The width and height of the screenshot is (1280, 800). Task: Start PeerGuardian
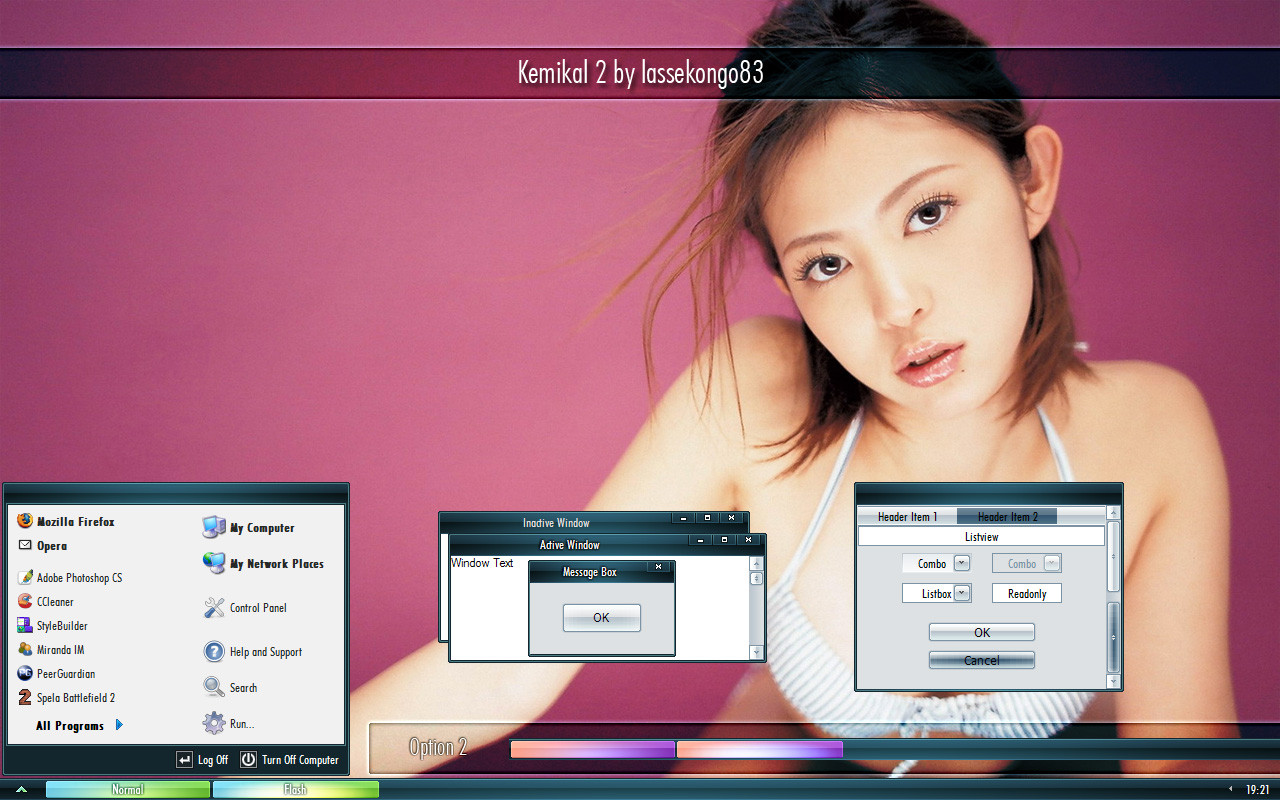[56, 673]
